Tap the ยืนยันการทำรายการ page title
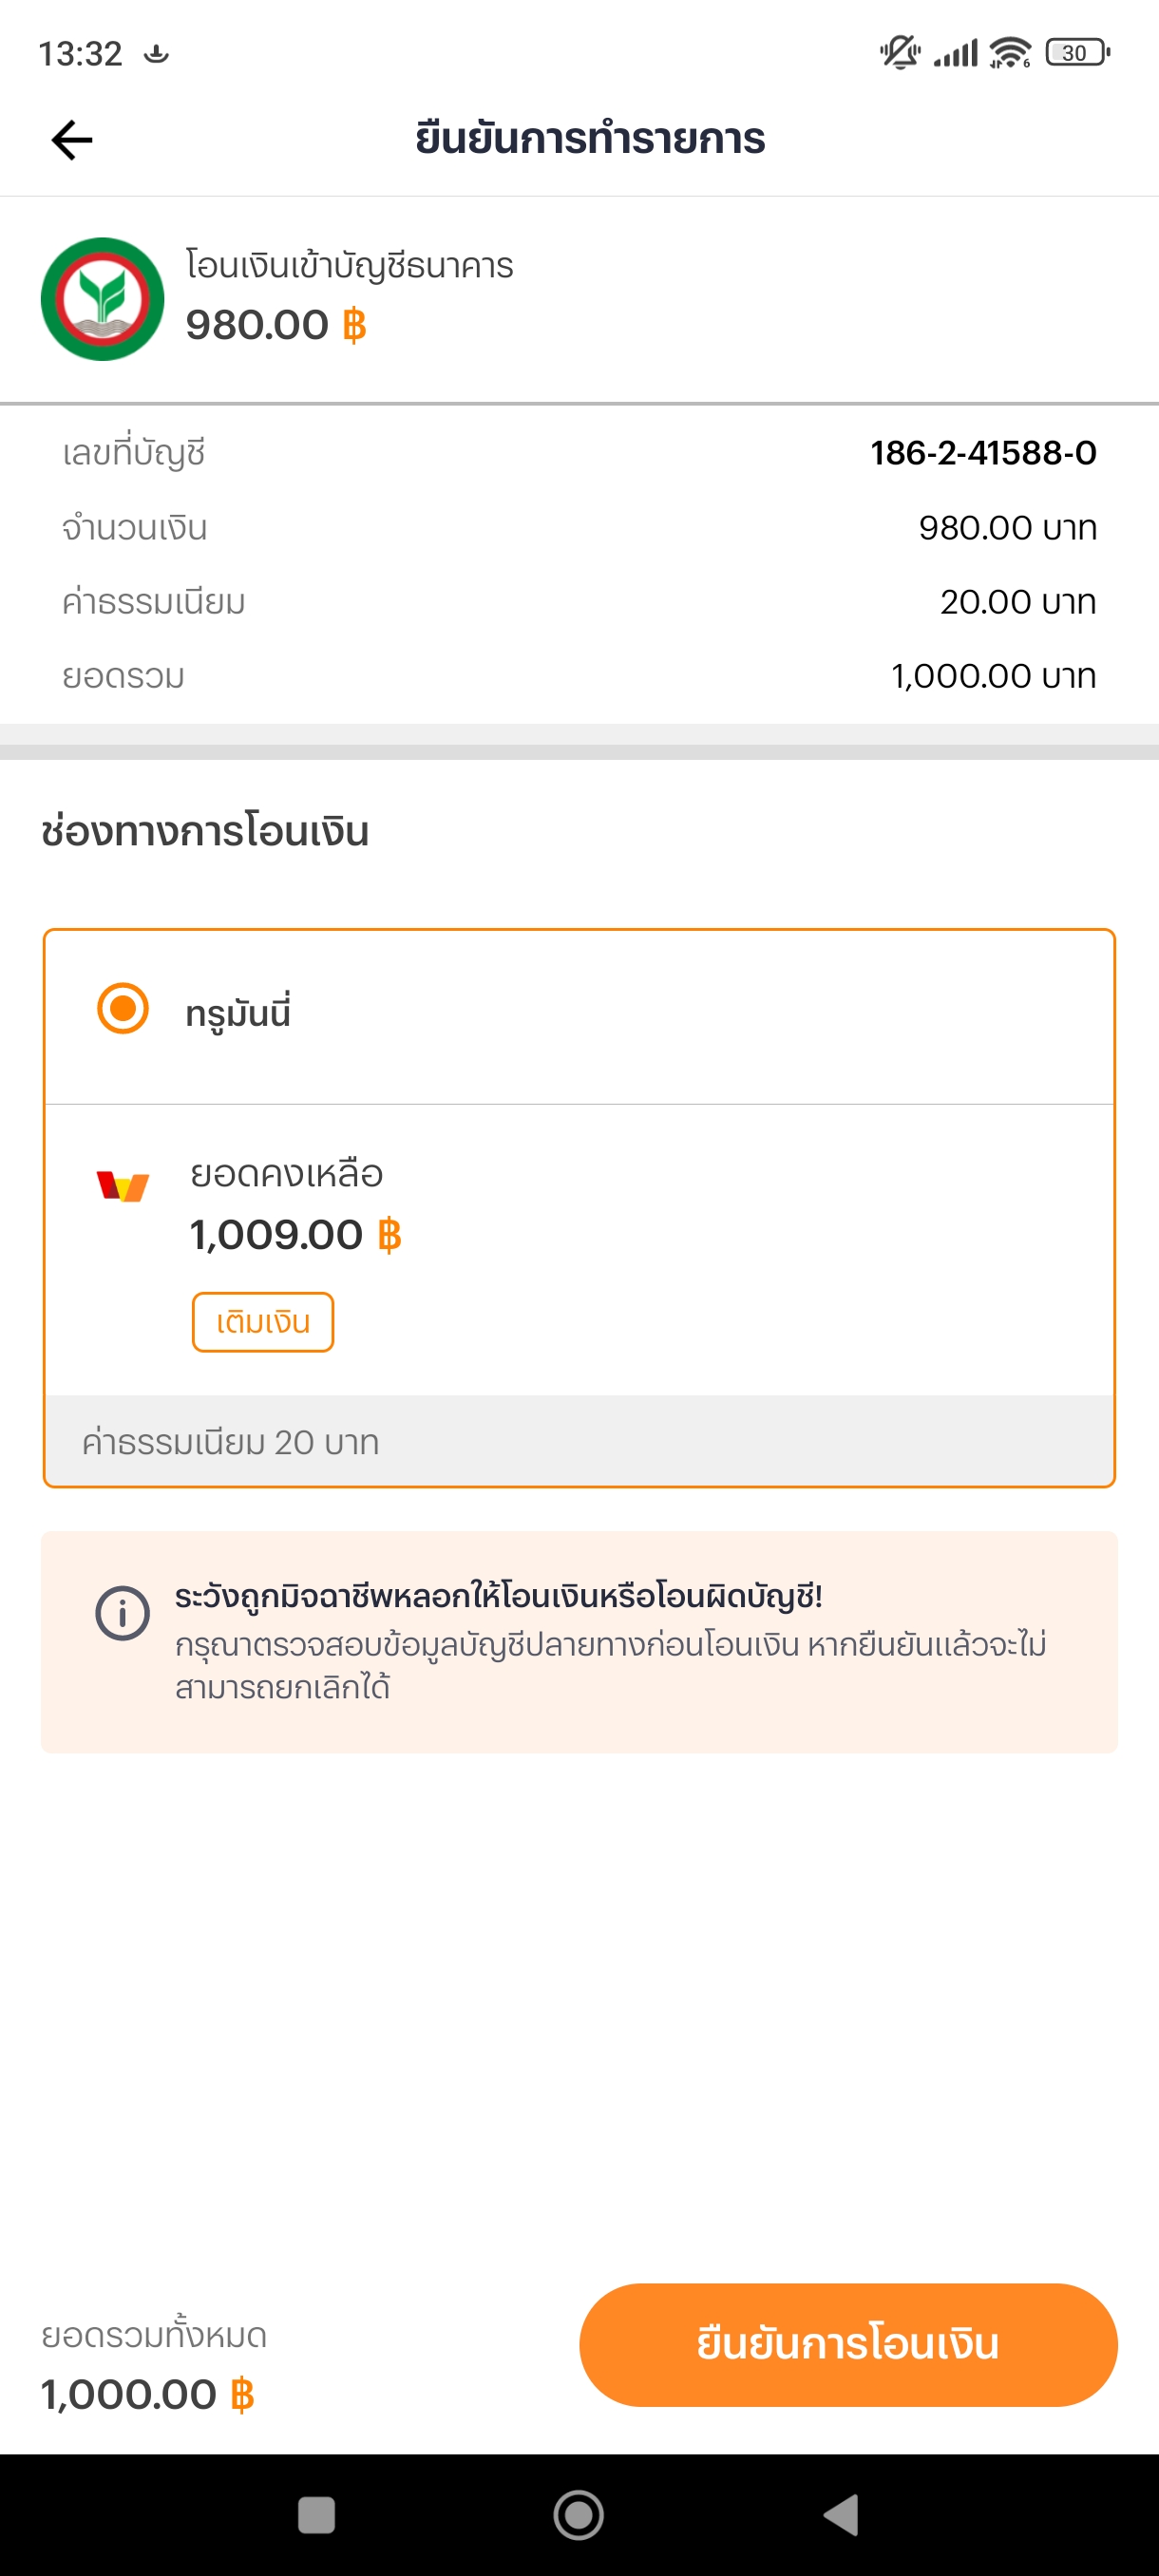The height and width of the screenshot is (2576, 1159). click(x=590, y=139)
